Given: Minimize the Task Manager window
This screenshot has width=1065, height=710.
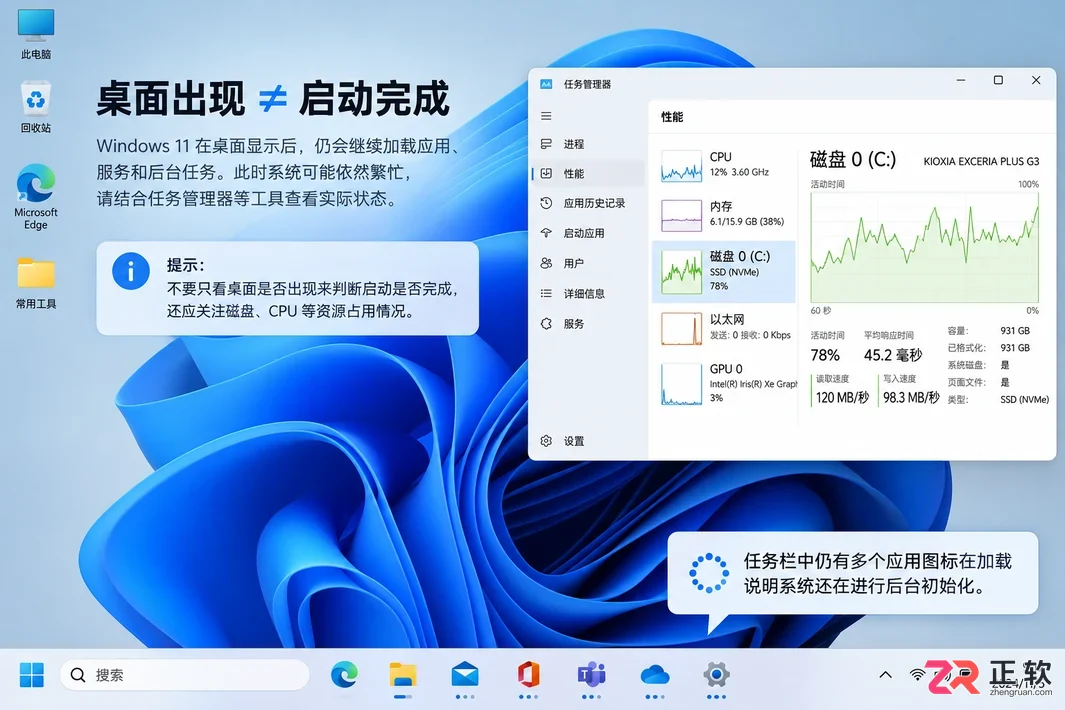Looking at the screenshot, I should coord(960,80).
